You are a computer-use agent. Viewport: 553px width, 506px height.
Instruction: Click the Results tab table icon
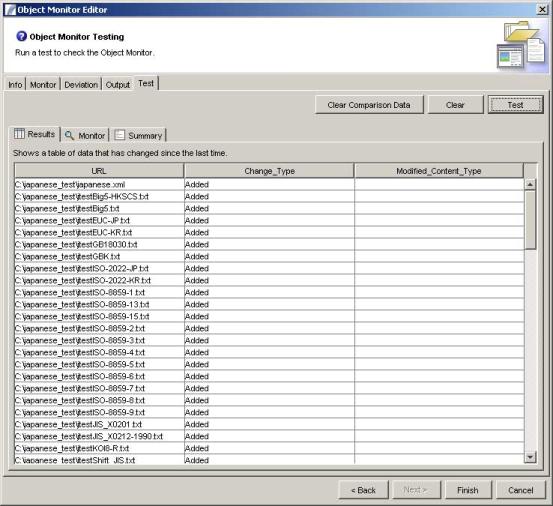pos(19,134)
